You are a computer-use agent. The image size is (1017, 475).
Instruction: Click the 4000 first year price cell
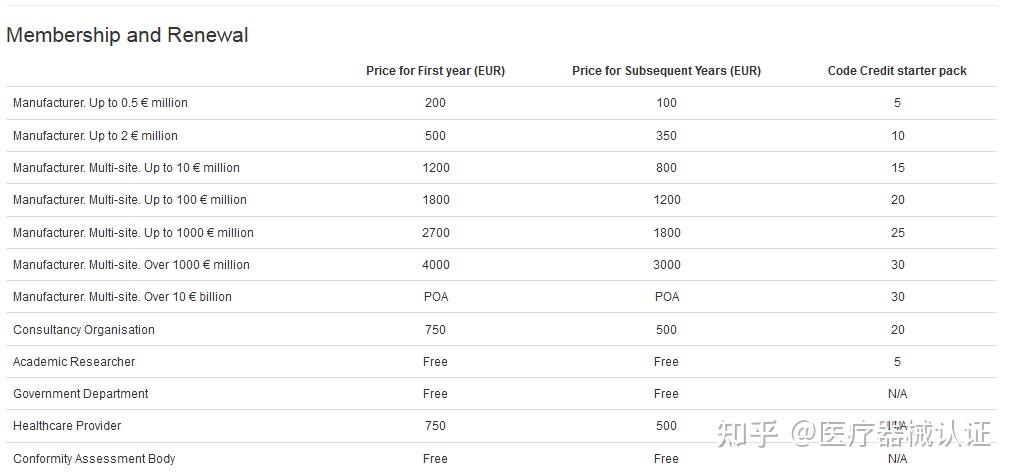436,265
